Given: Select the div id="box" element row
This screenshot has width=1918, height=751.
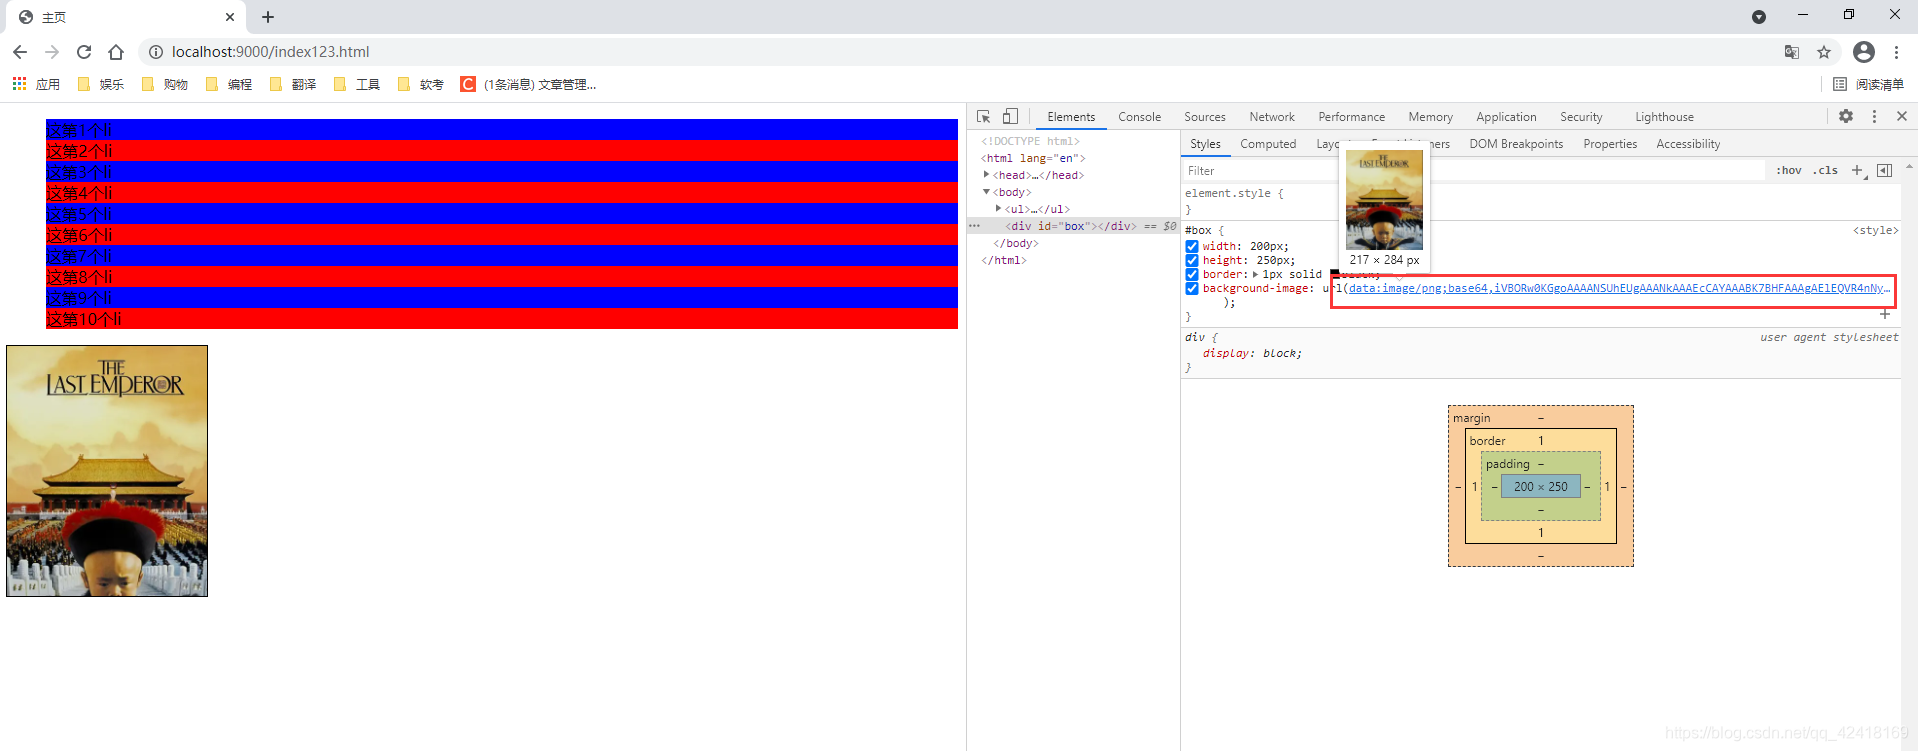Looking at the screenshot, I should [1073, 226].
